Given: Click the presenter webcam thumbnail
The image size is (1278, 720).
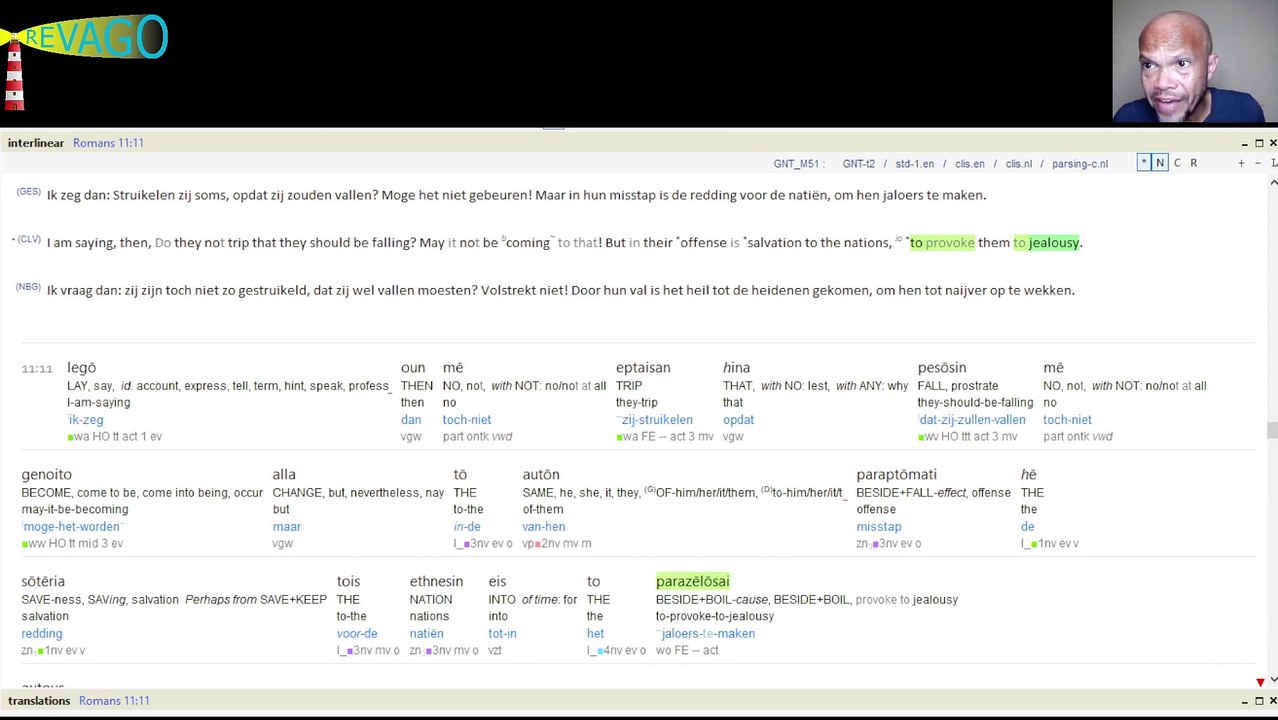Looking at the screenshot, I should click(x=1195, y=62).
